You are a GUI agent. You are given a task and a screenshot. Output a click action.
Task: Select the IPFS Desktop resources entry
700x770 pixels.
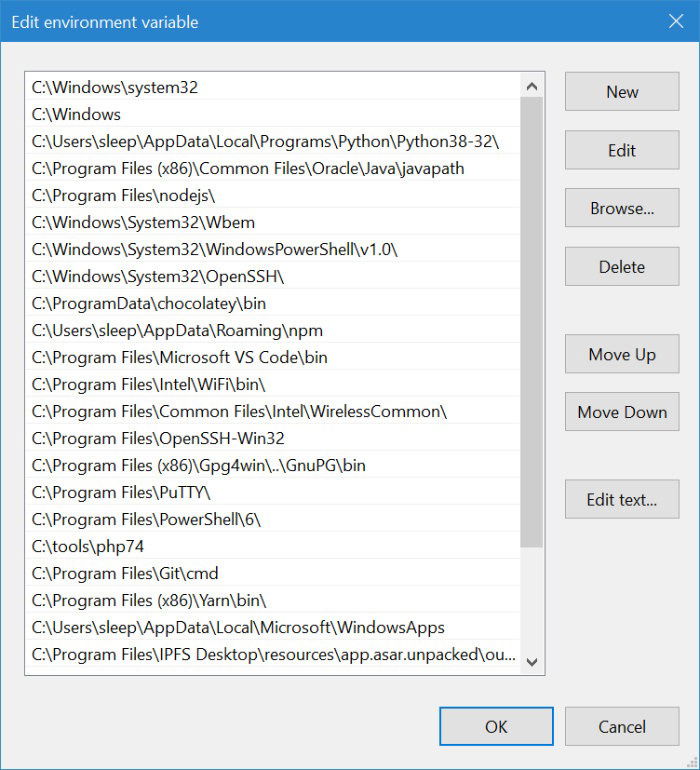click(x=273, y=655)
